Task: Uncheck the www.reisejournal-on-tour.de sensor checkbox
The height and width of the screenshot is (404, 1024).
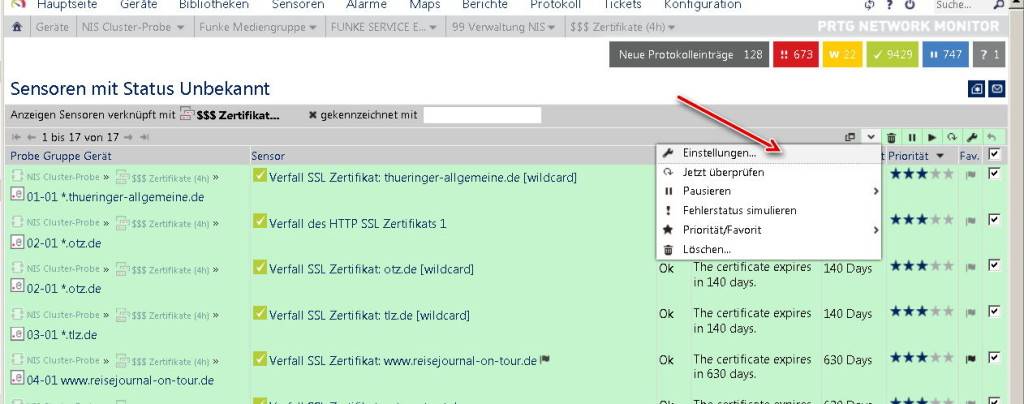Action: coord(994,357)
